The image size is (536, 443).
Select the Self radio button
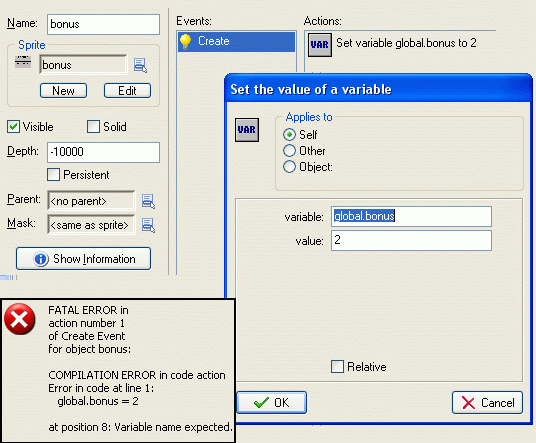pos(289,135)
